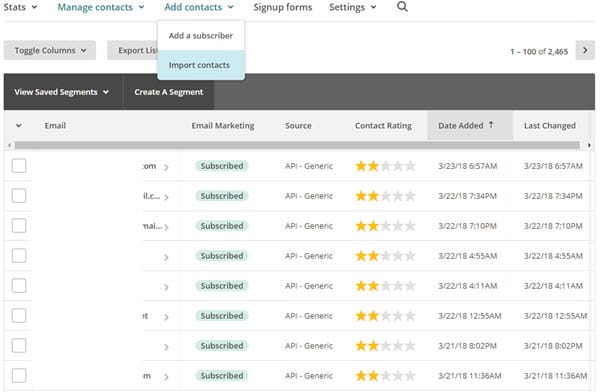Open select-all chevron in table header
The width and height of the screenshot is (600, 392).
[x=18, y=126]
